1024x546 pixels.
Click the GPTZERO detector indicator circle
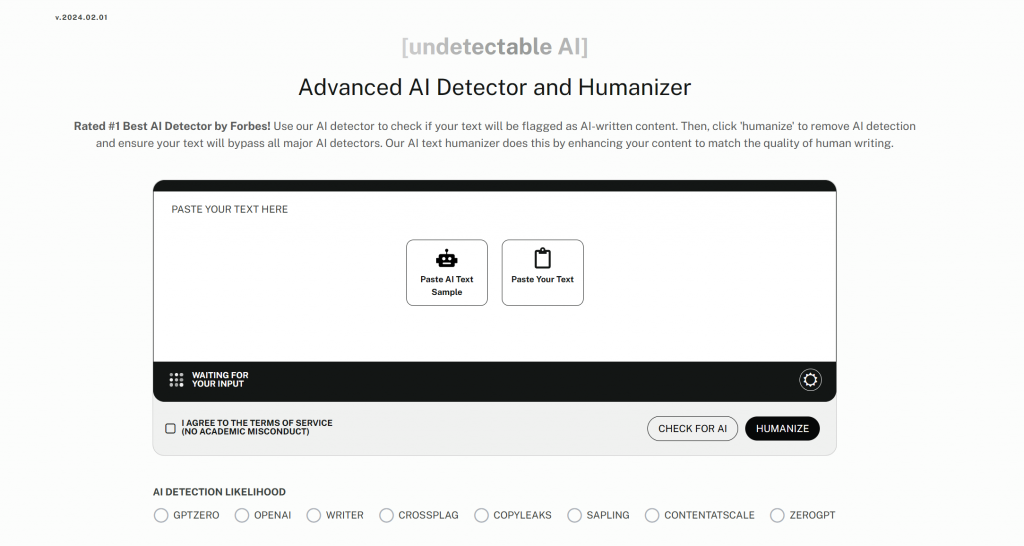point(161,515)
